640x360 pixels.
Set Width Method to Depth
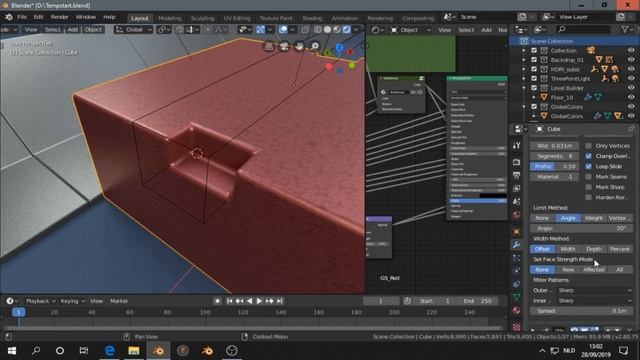(593, 249)
